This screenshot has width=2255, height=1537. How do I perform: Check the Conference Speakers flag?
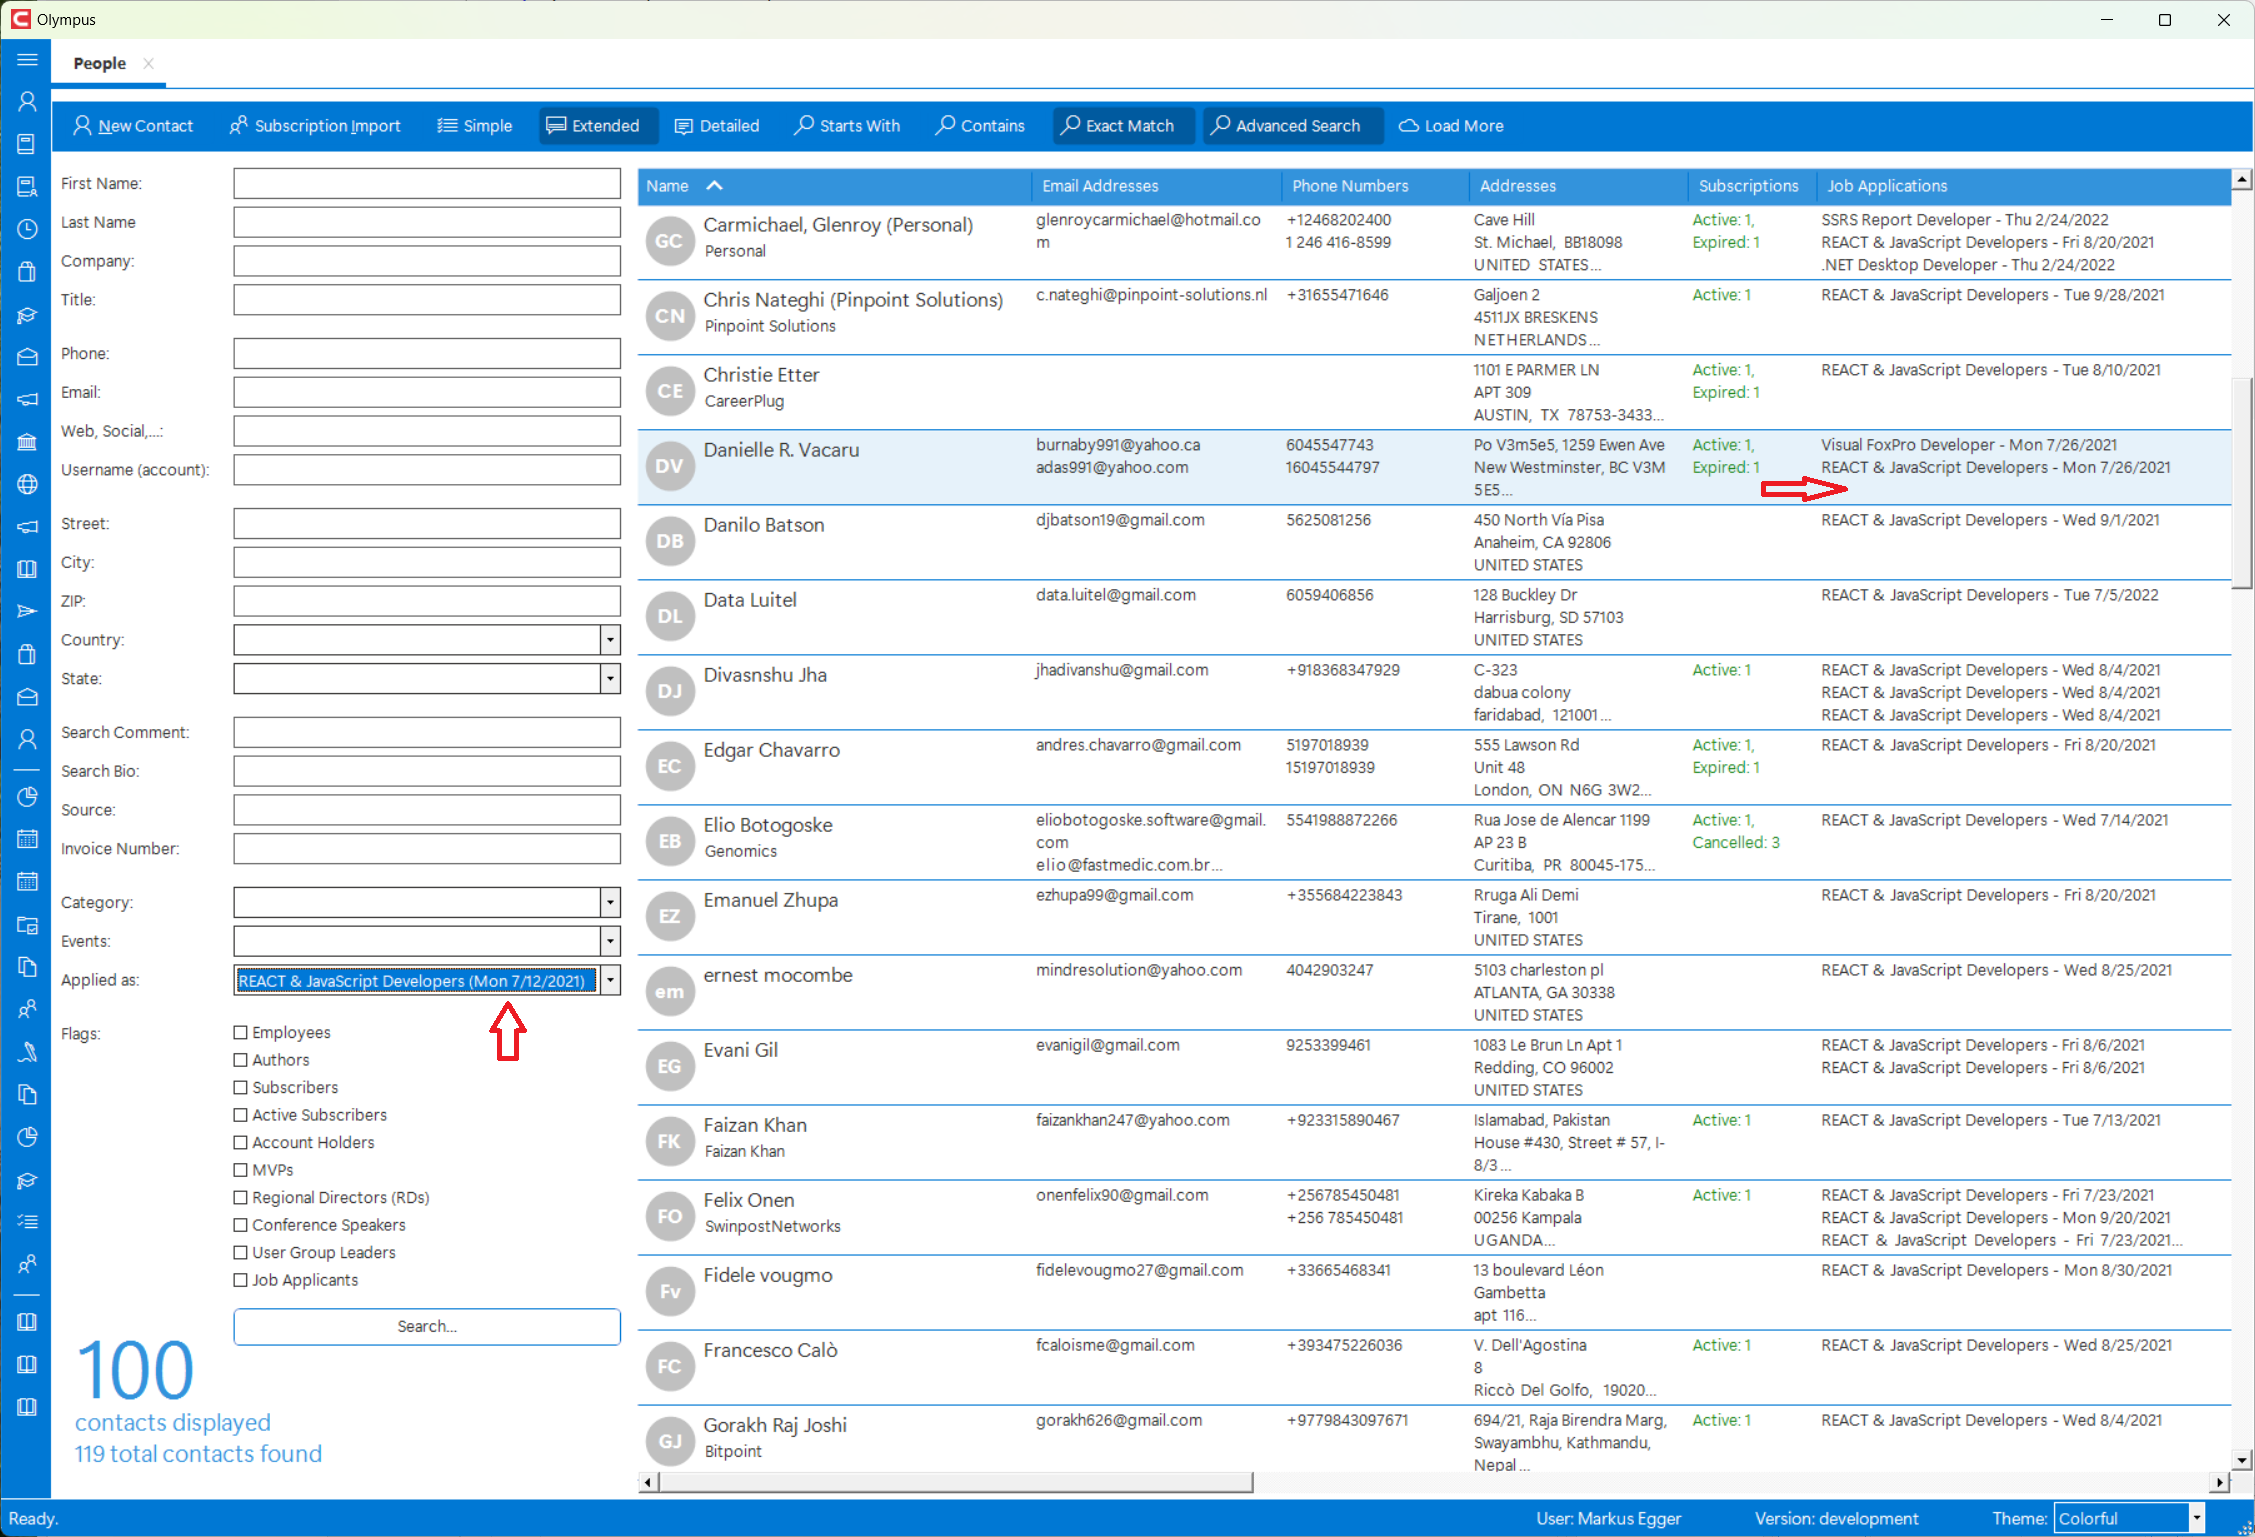240,1225
